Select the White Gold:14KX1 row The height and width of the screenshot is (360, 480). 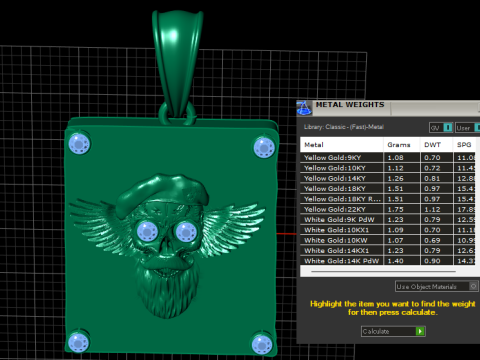click(388, 251)
